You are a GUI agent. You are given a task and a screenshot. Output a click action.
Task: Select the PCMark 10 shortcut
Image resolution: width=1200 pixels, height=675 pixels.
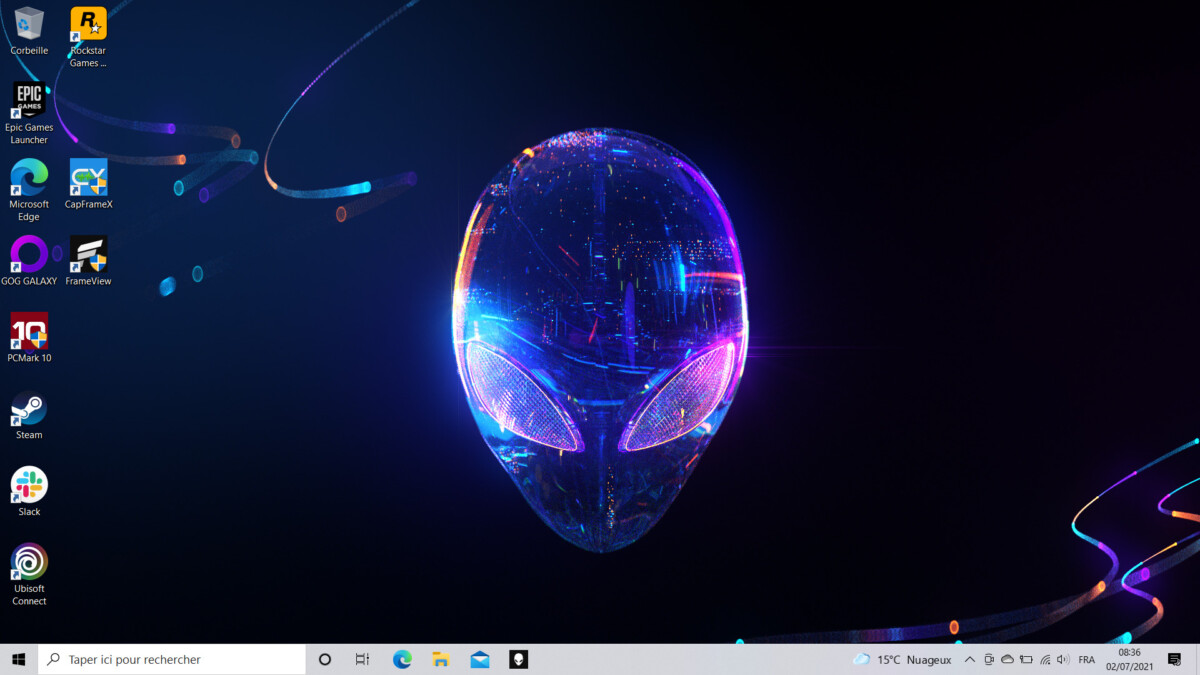pyautogui.click(x=29, y=332)
